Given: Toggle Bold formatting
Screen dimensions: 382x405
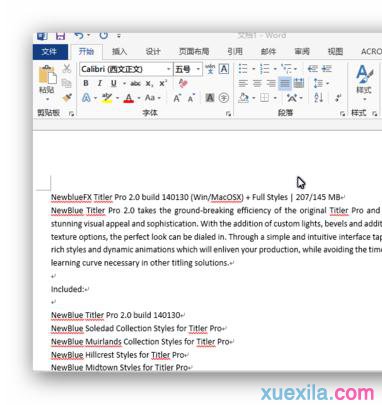Looking at the screenshot, I should (86, 83).
